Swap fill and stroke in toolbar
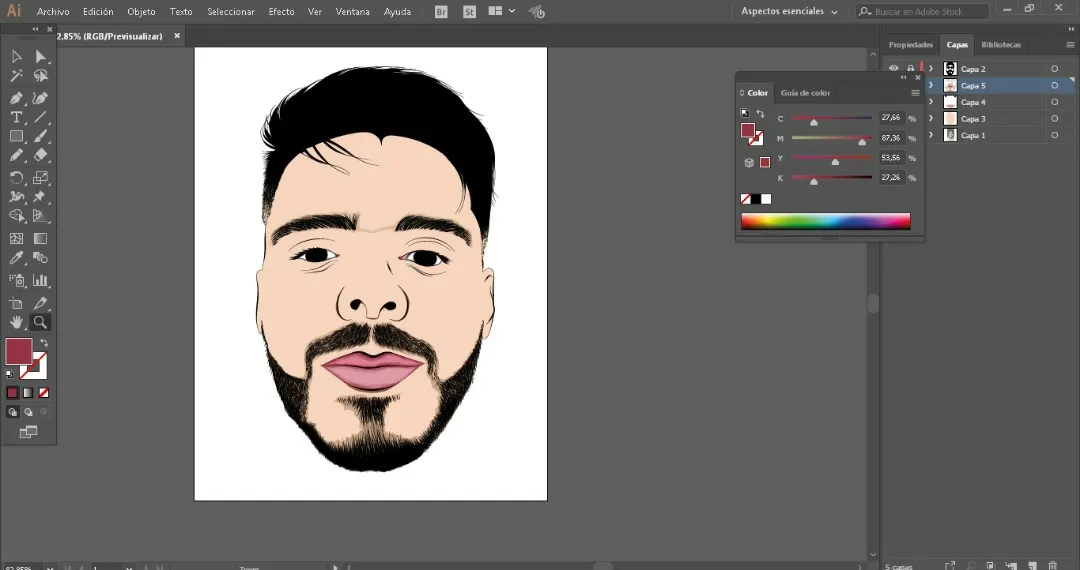 coord(44,343)
